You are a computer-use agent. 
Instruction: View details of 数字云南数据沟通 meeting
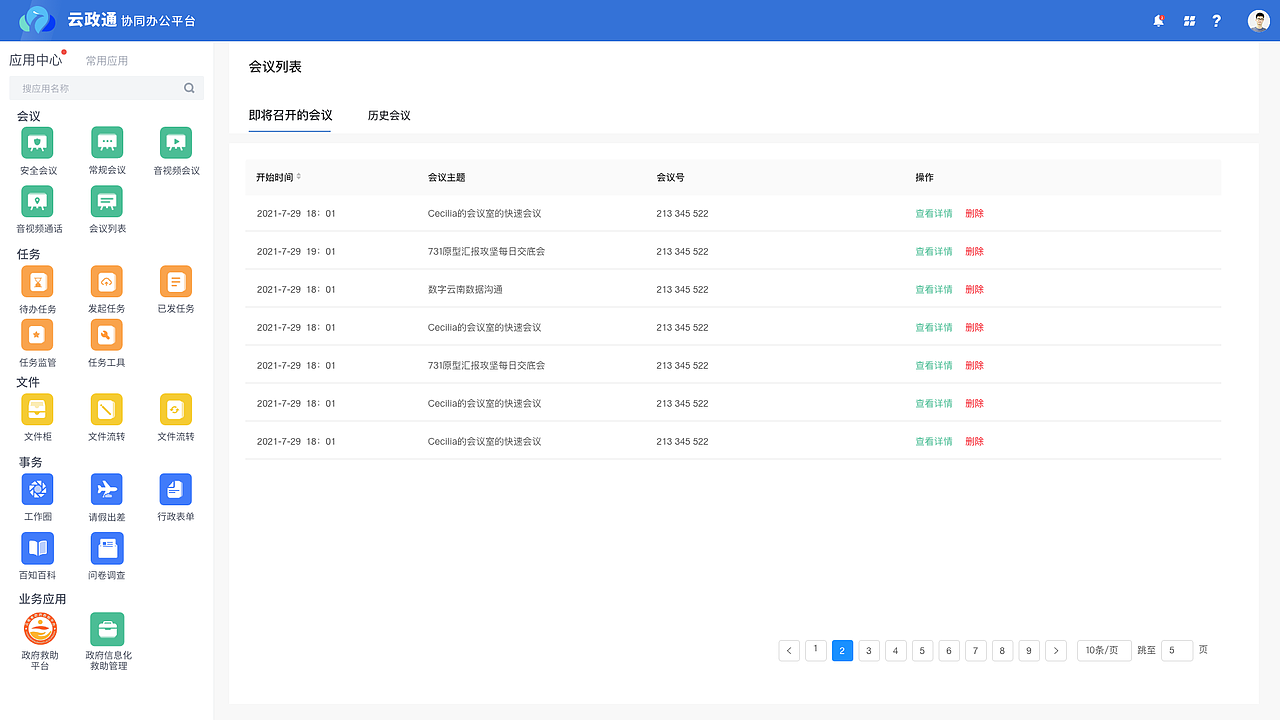934,289
